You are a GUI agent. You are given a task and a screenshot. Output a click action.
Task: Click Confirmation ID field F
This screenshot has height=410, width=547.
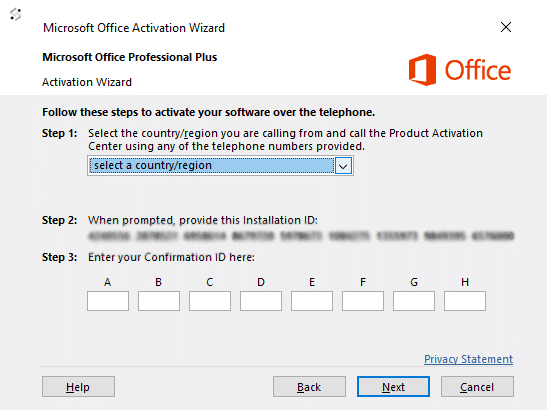click(x=363, y=301)
